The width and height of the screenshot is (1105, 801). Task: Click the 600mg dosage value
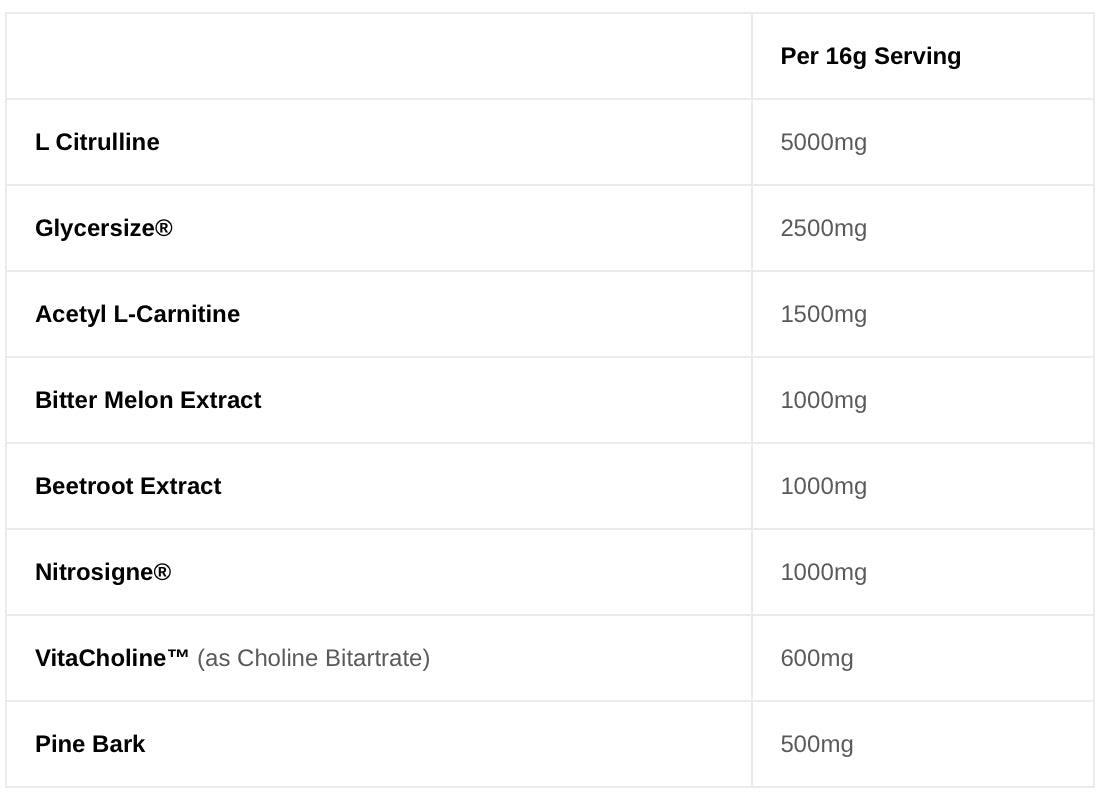817,658
